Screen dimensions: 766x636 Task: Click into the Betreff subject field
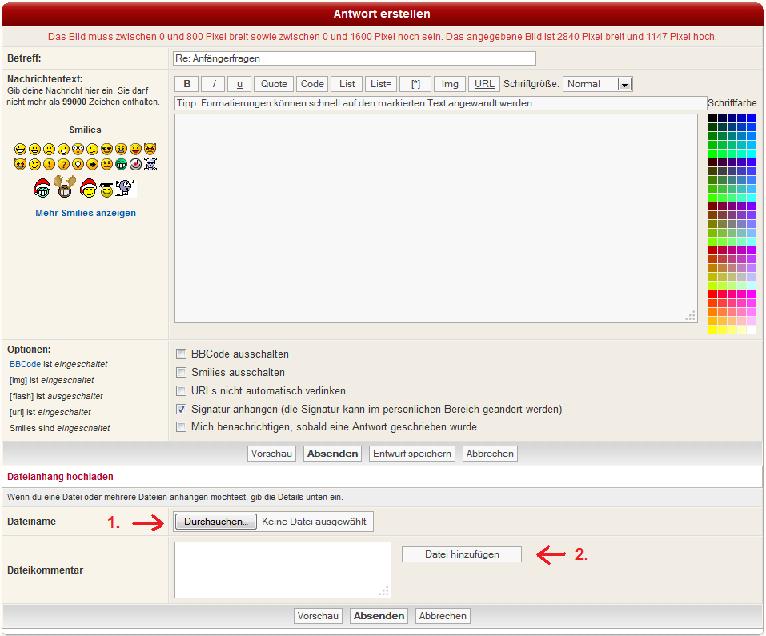[354, 59]
